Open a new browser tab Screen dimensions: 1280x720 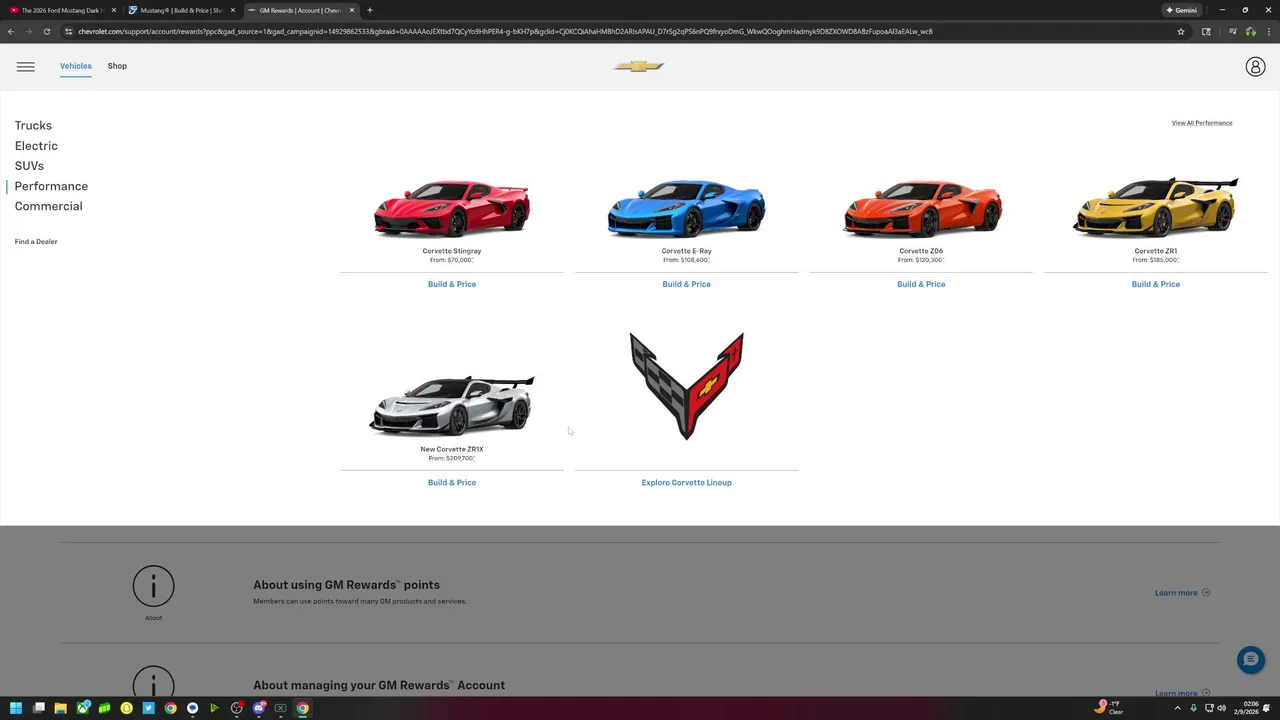pyautogui.click(x=369, y=10)
